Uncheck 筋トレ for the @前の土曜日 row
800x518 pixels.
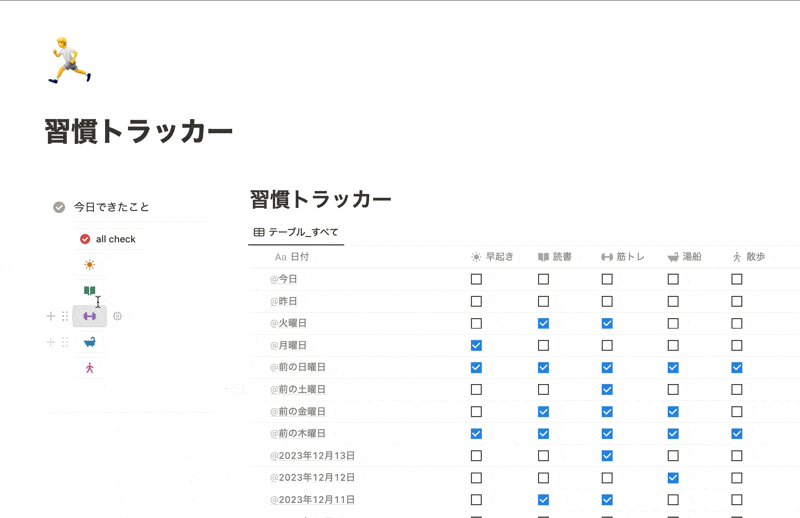click(x=607, y=389)
